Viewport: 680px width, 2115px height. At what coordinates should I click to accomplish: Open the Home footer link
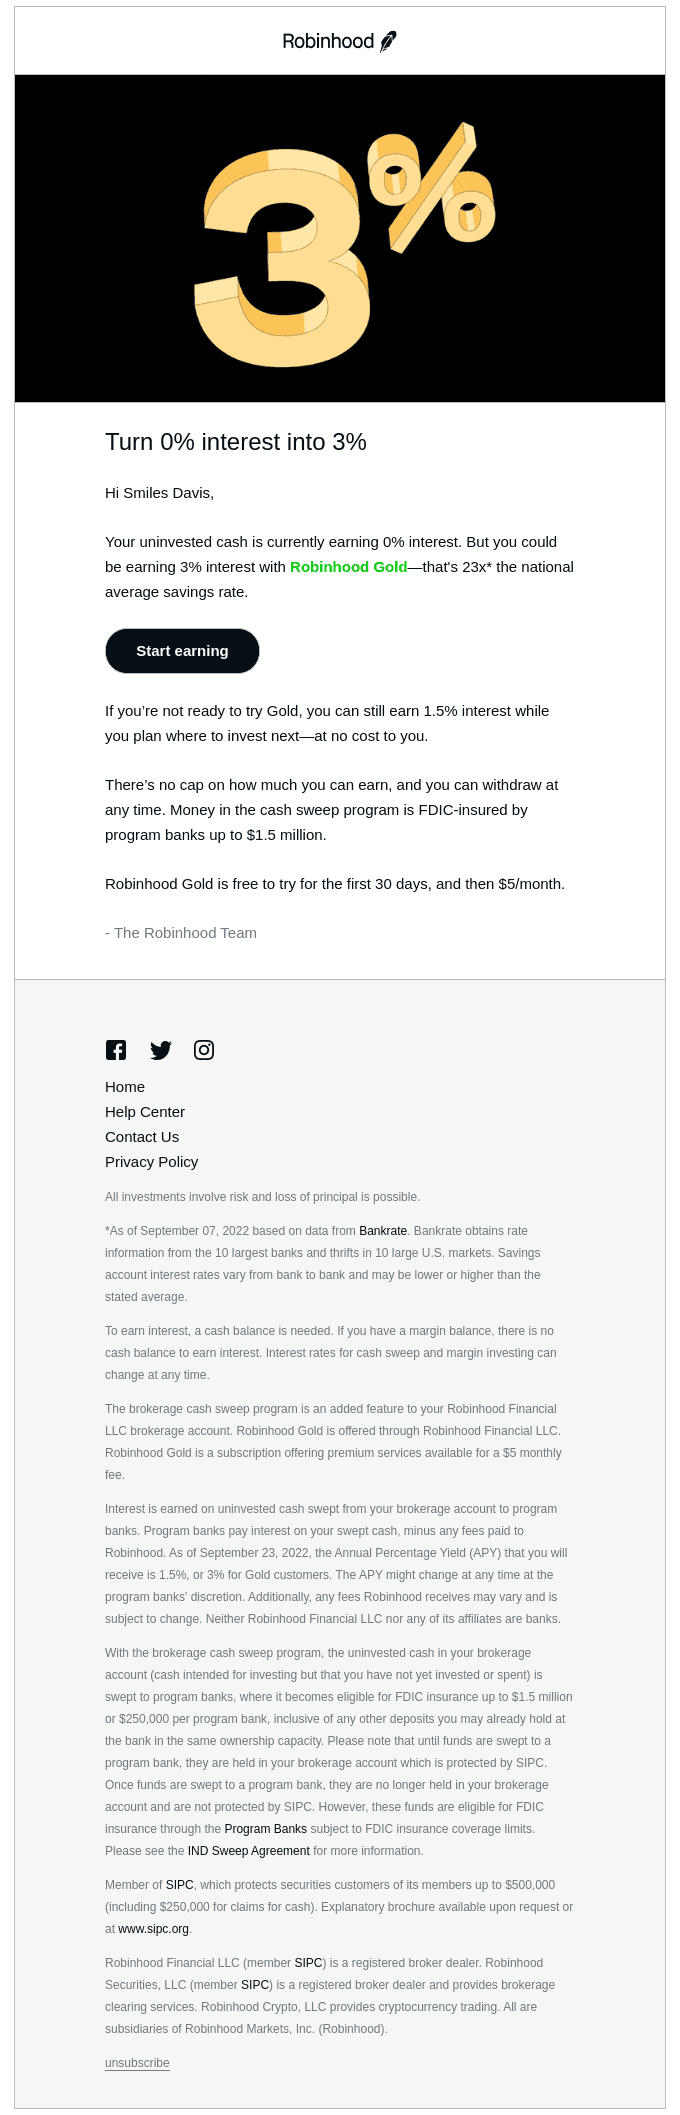click(125, 1087)
